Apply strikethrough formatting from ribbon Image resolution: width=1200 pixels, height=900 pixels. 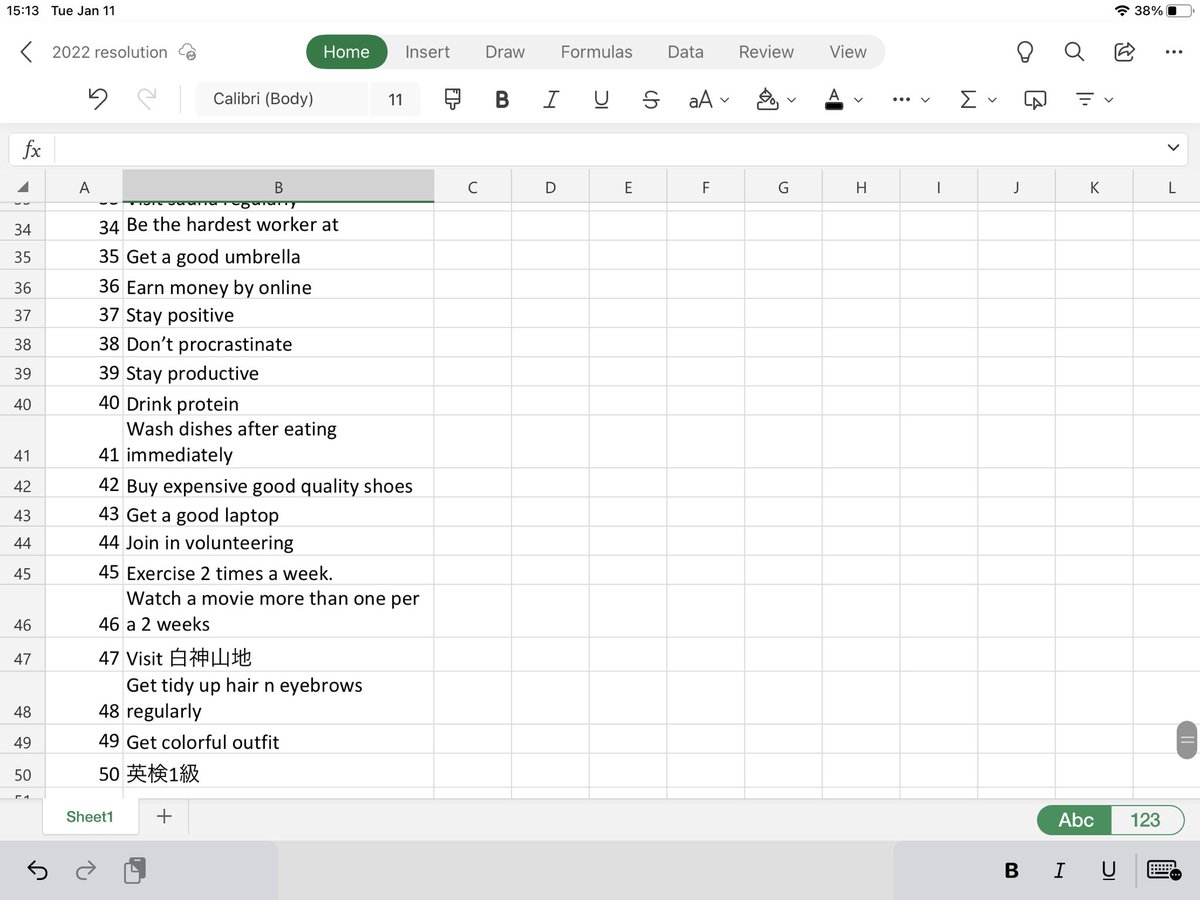coord(651,99)
